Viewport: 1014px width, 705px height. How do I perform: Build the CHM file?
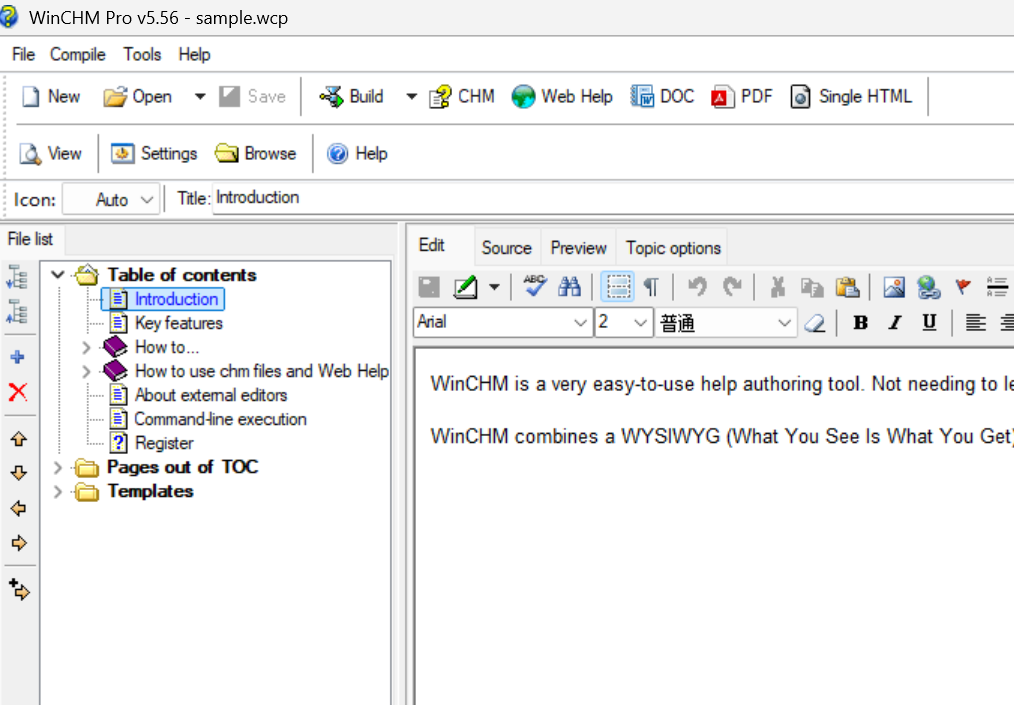pos(351,96)
